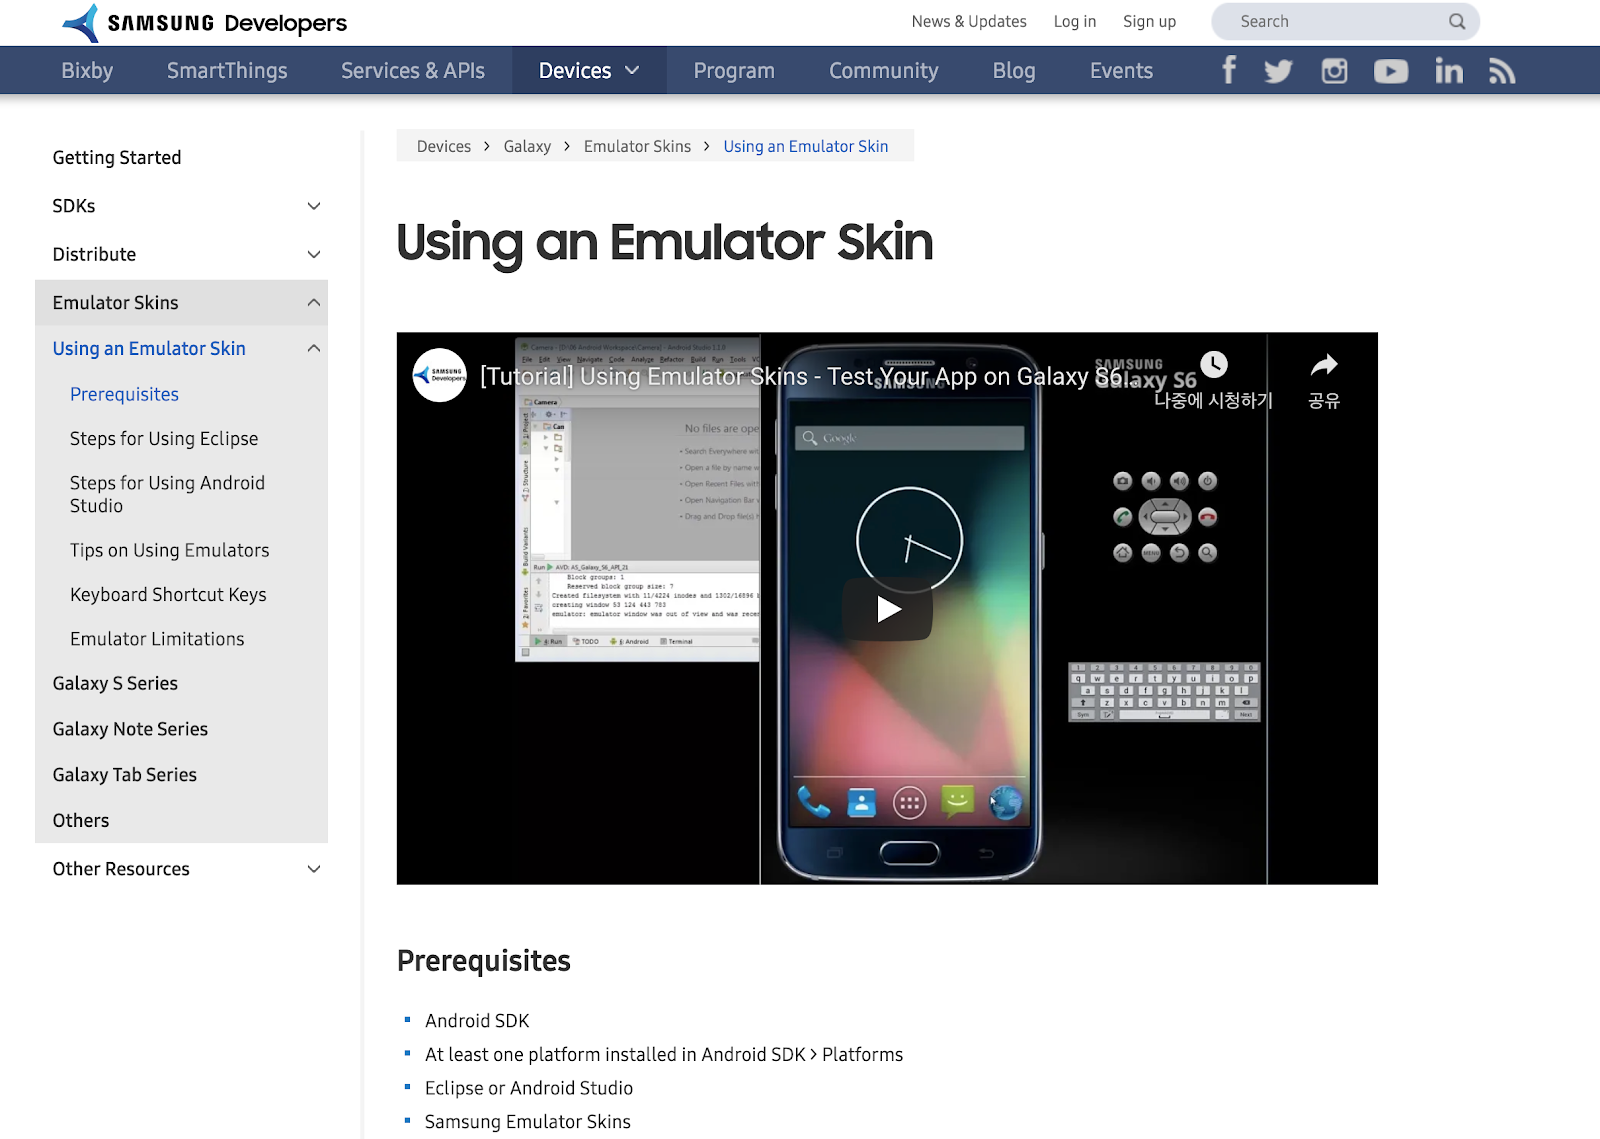Open Others sidebar item
The height and width of the screenshot is (1139, 1600).
pyautogui.click(x=81, y=820)
